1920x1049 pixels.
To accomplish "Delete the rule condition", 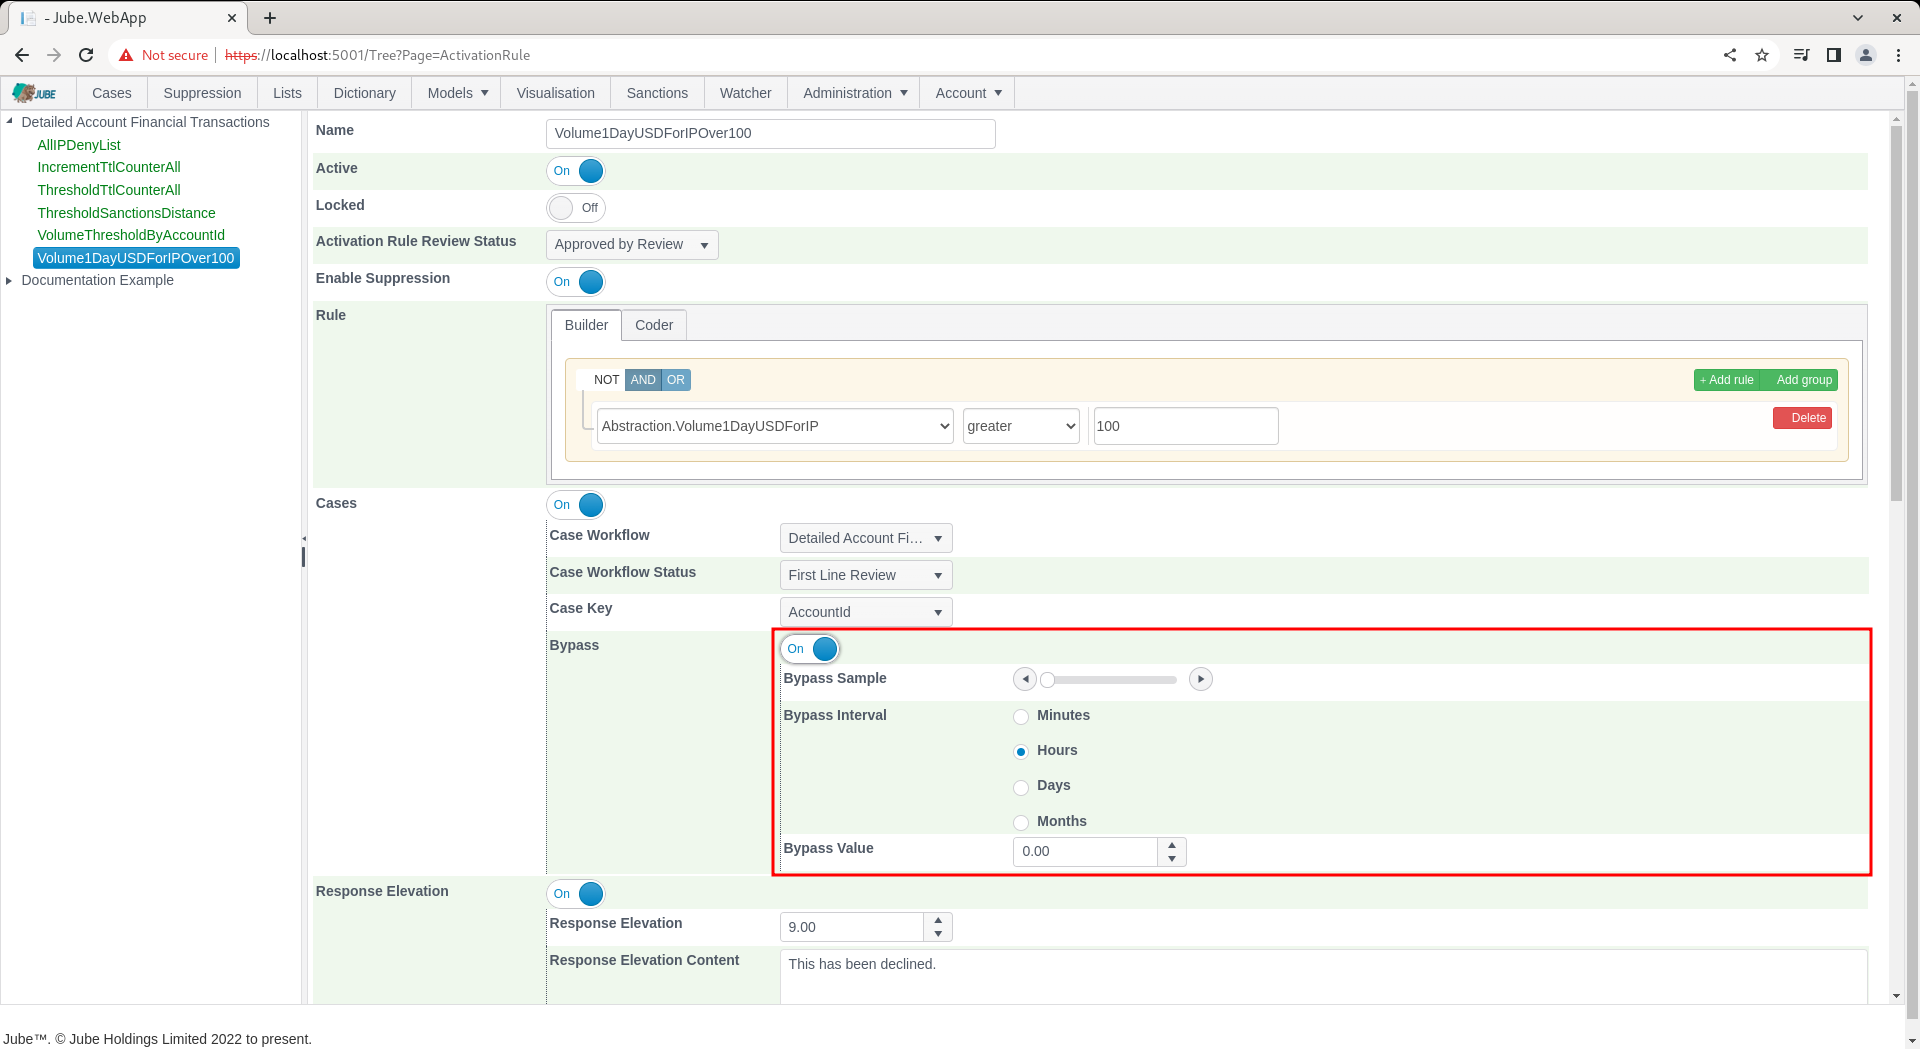I will [x=1802, y=418].
